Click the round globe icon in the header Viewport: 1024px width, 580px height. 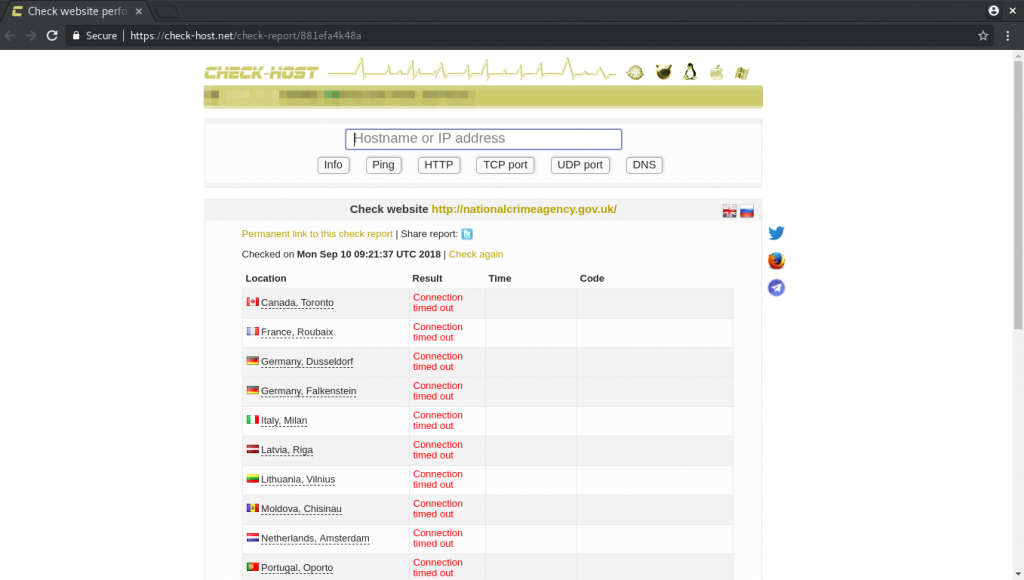tap(635, 72)
